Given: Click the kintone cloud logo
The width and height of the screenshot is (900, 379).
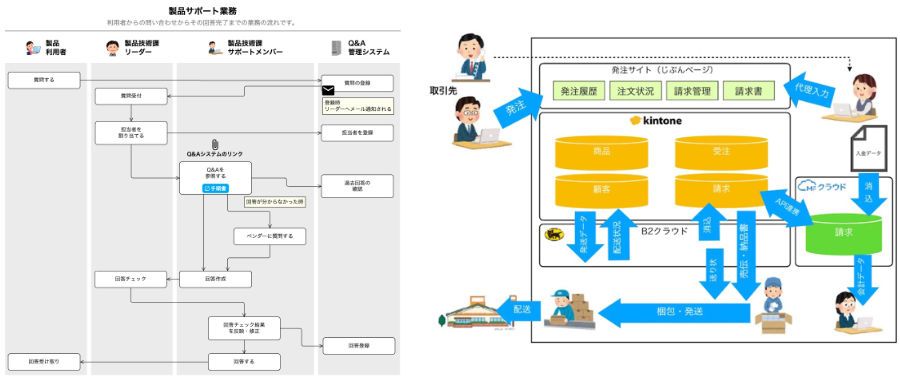Looking at the screenshot, I should [x=635, y=121].
